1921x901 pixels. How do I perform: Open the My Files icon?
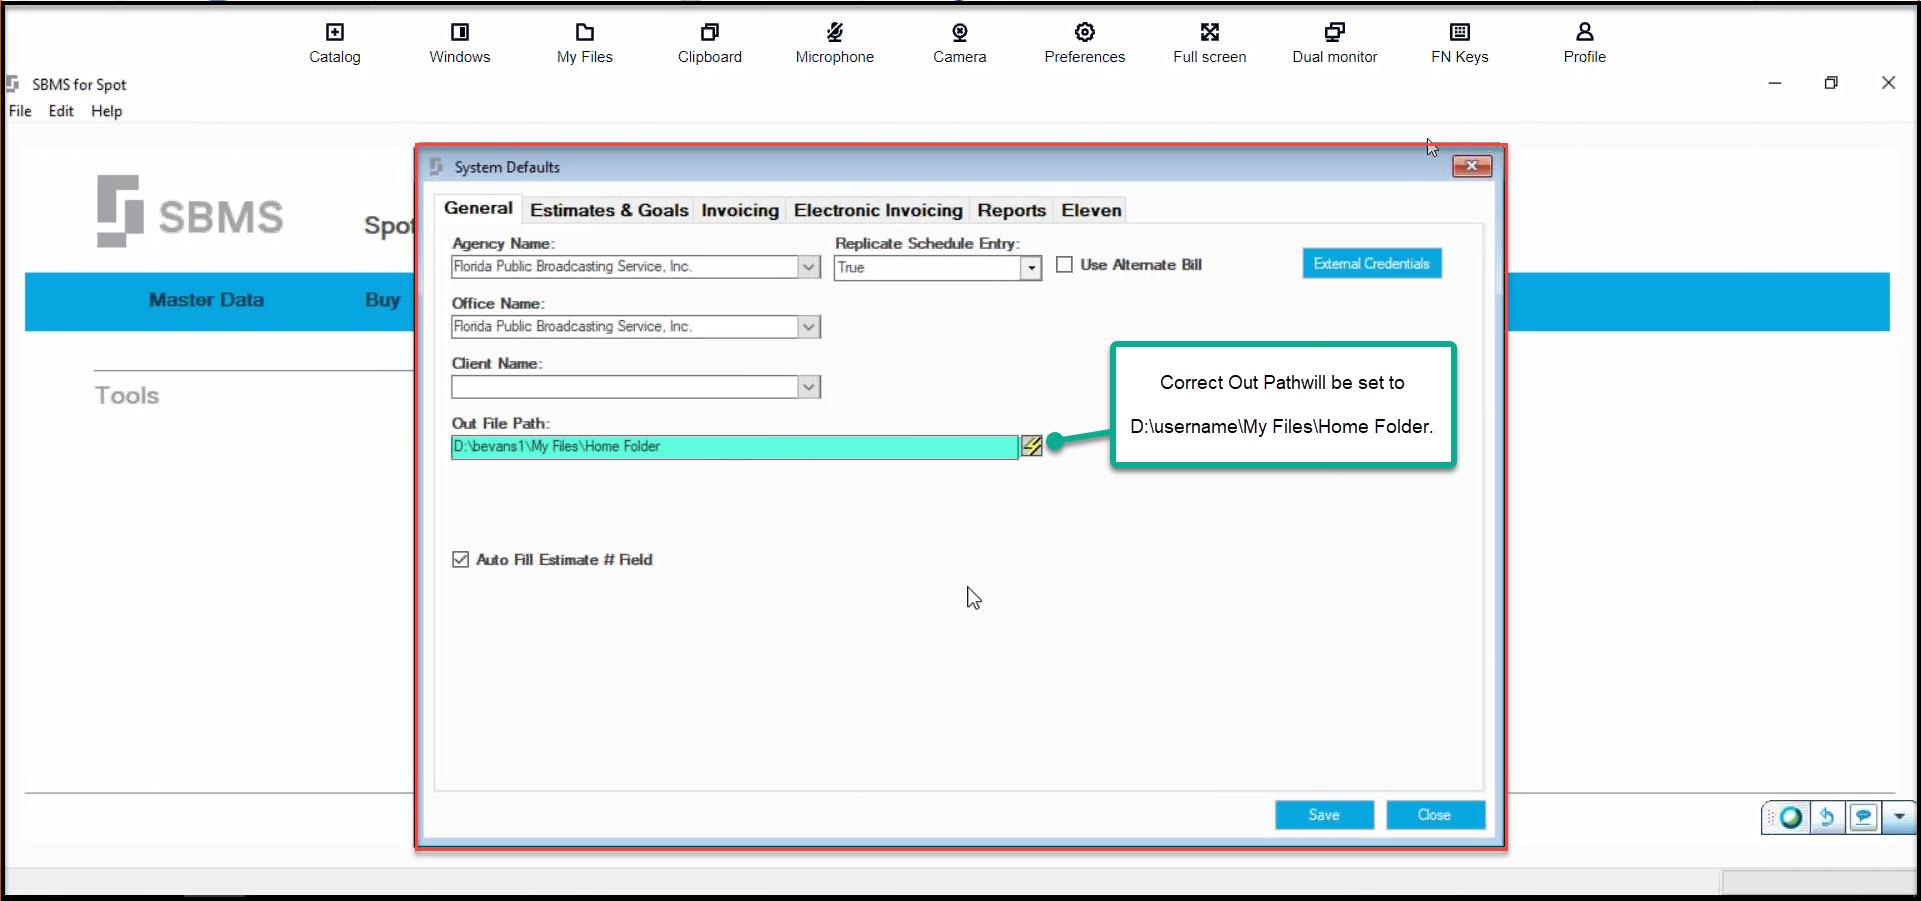(585, 32)
